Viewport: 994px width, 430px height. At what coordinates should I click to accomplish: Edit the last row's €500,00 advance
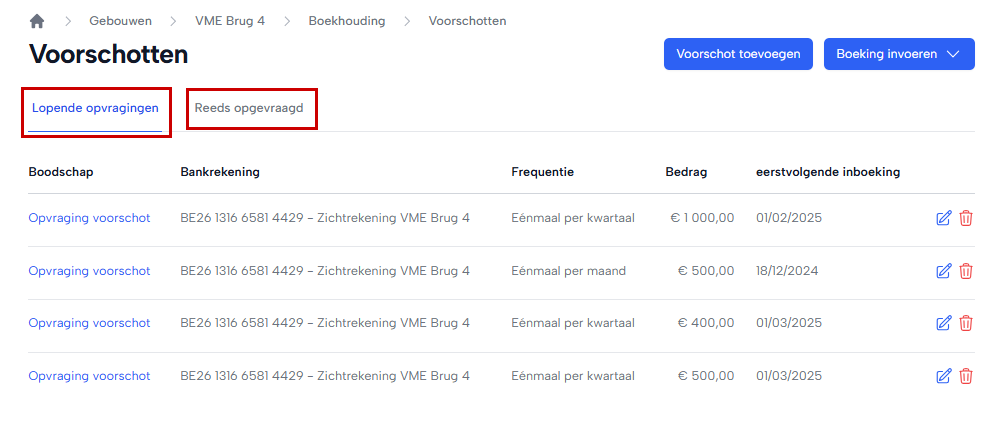943,376
